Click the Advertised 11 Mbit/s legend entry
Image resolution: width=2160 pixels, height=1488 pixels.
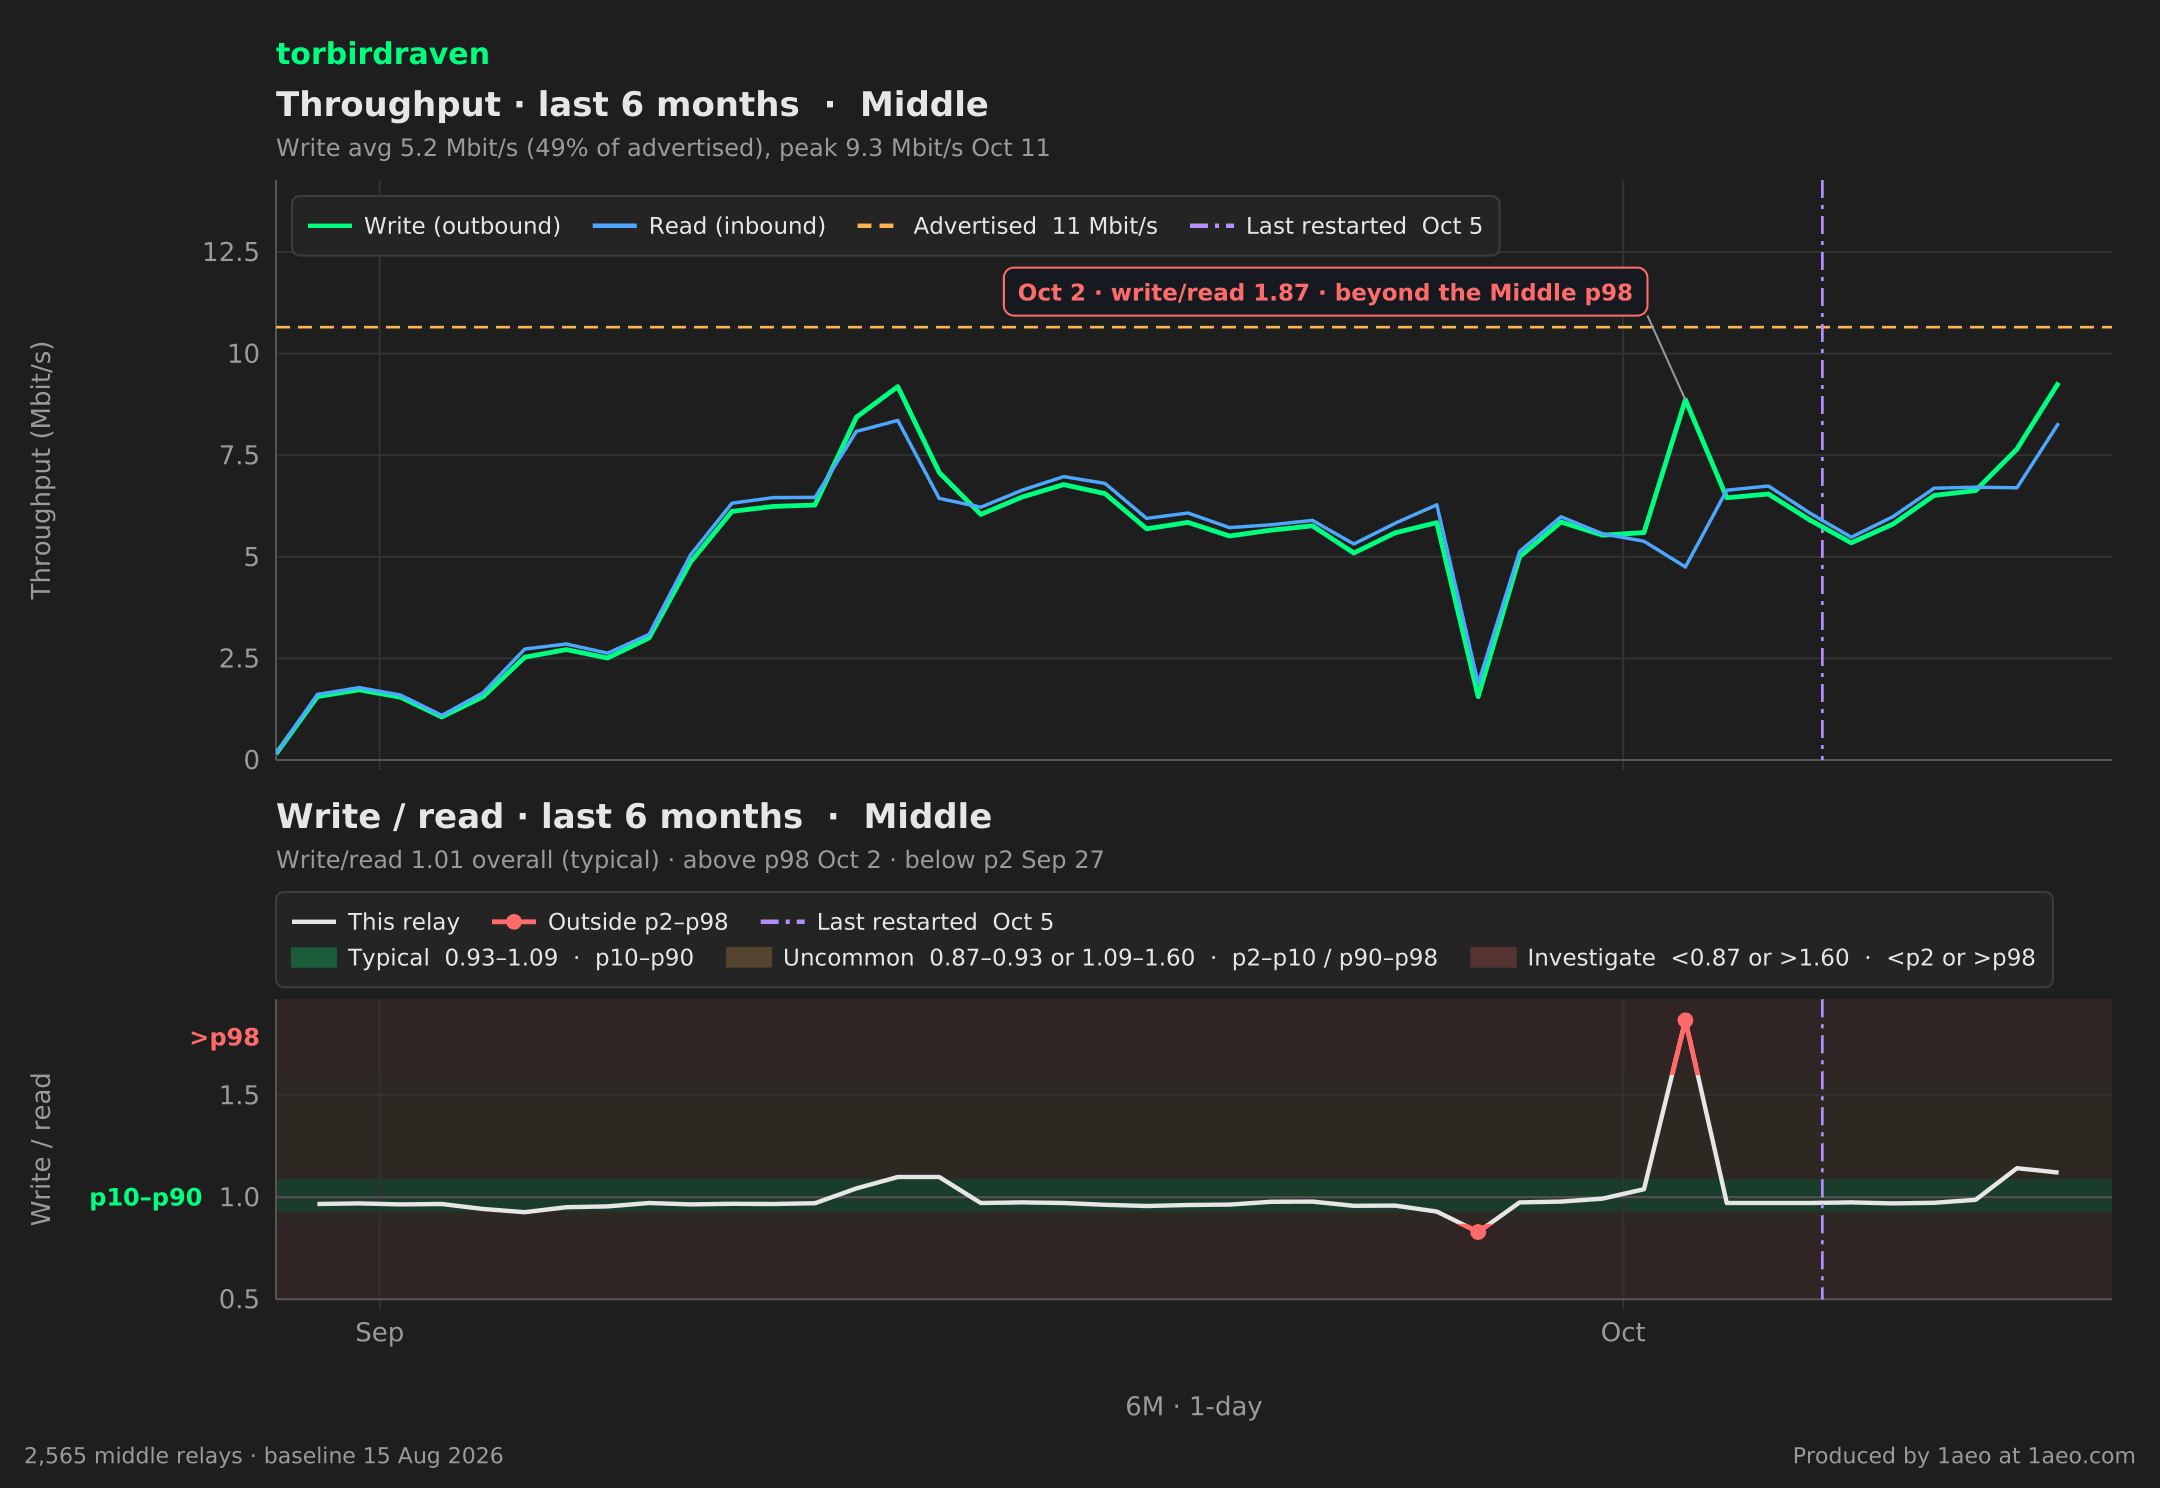(1007, 226)
